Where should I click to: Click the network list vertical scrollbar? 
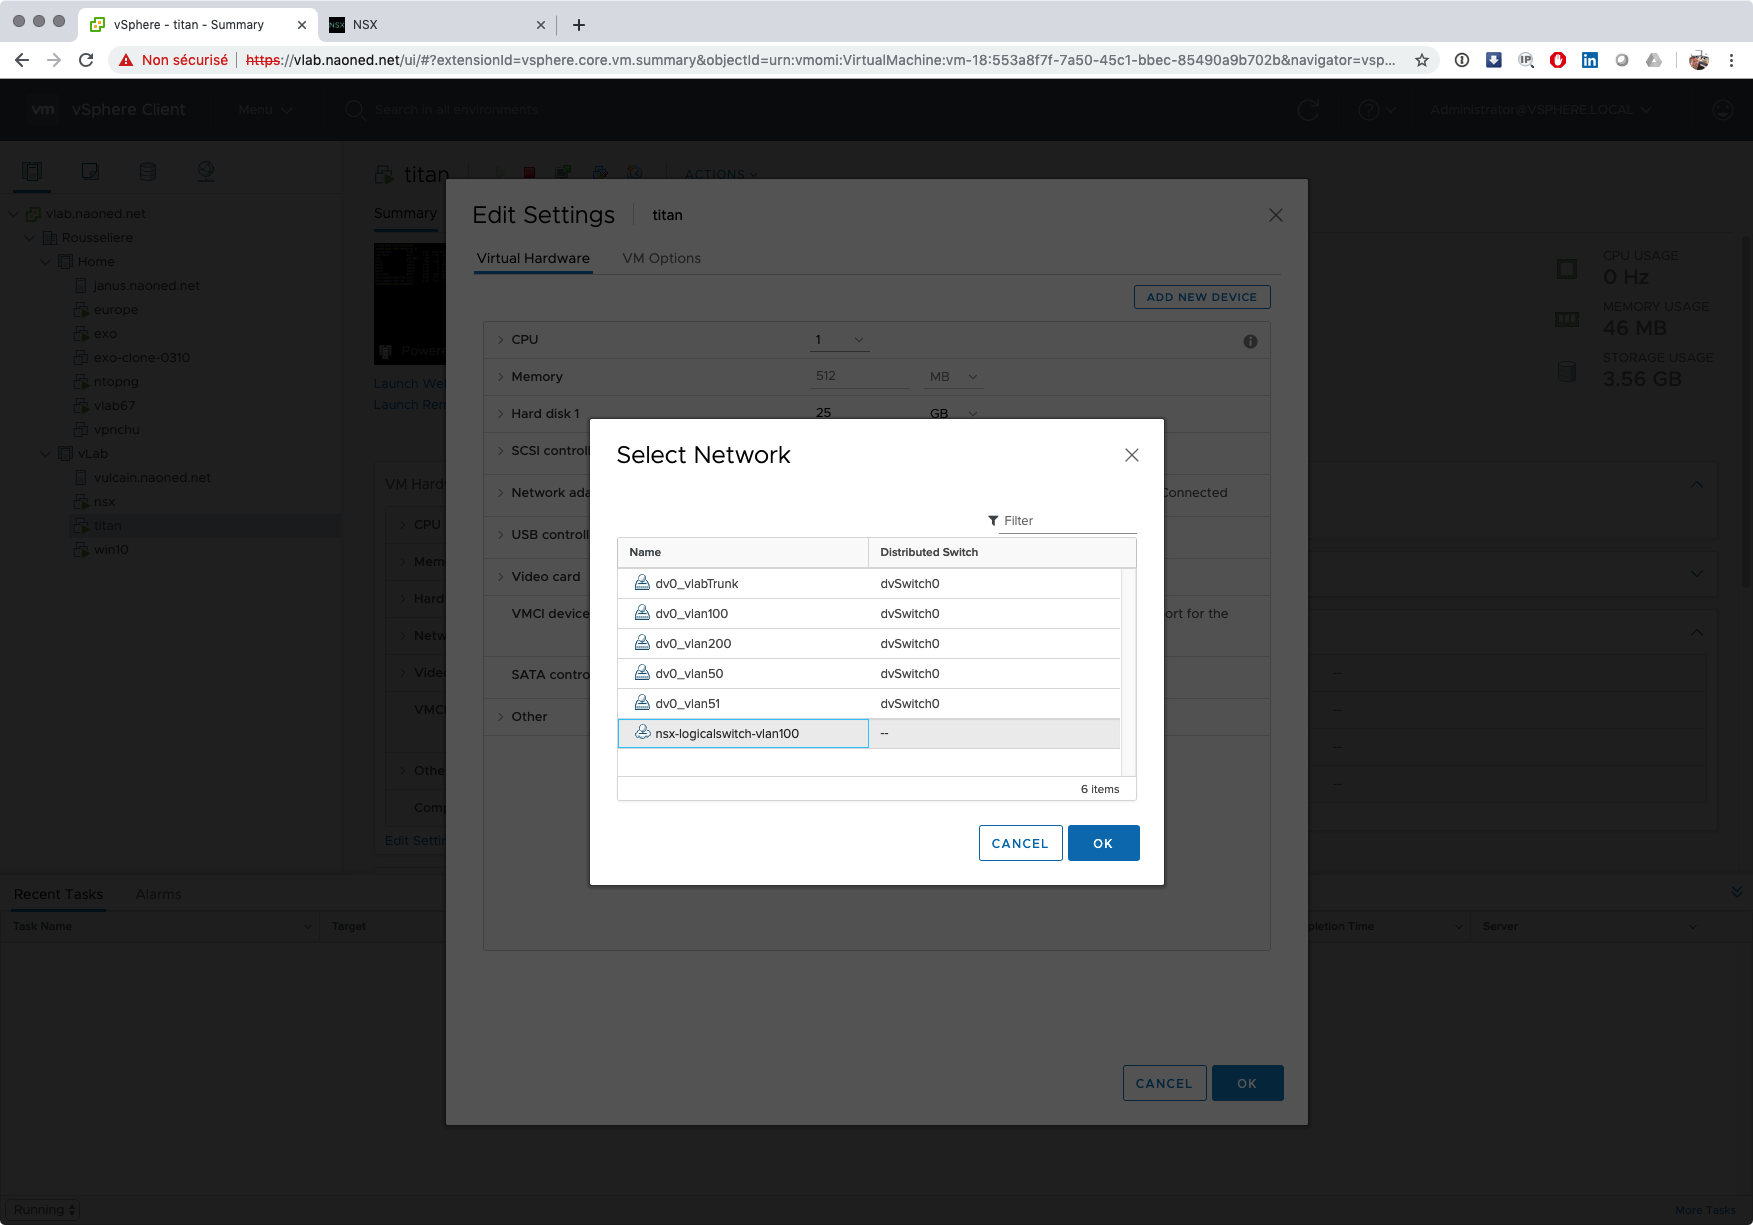point(1128,670)
